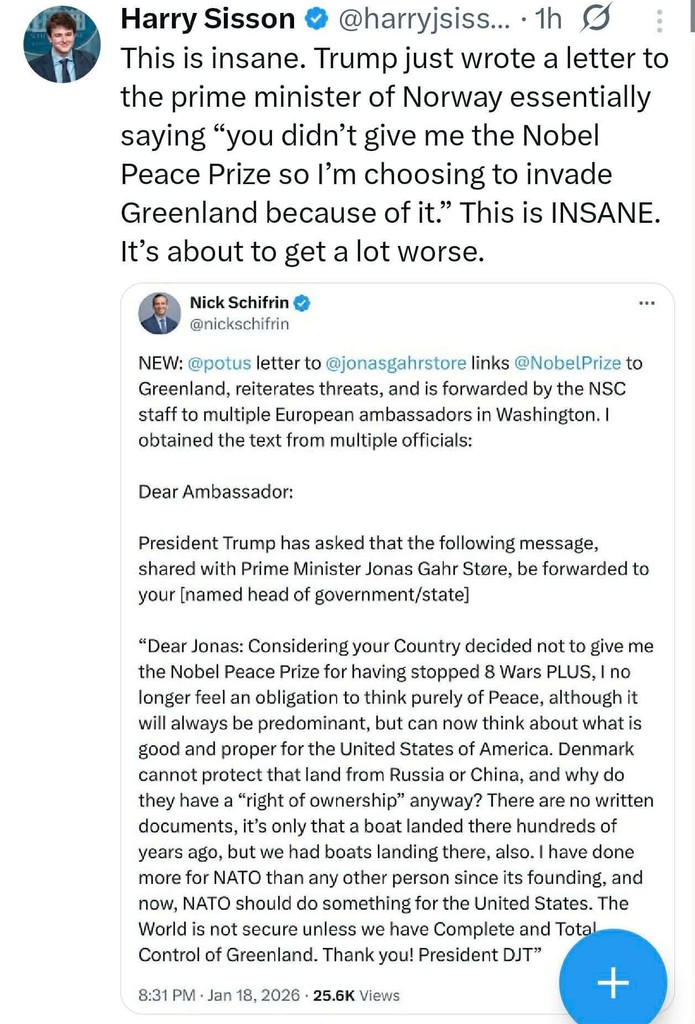The height and width of the screenshot is (1024, 695).
Task: Click the Nick Schifrin name in the quoted post
Action: click(236, 302)
